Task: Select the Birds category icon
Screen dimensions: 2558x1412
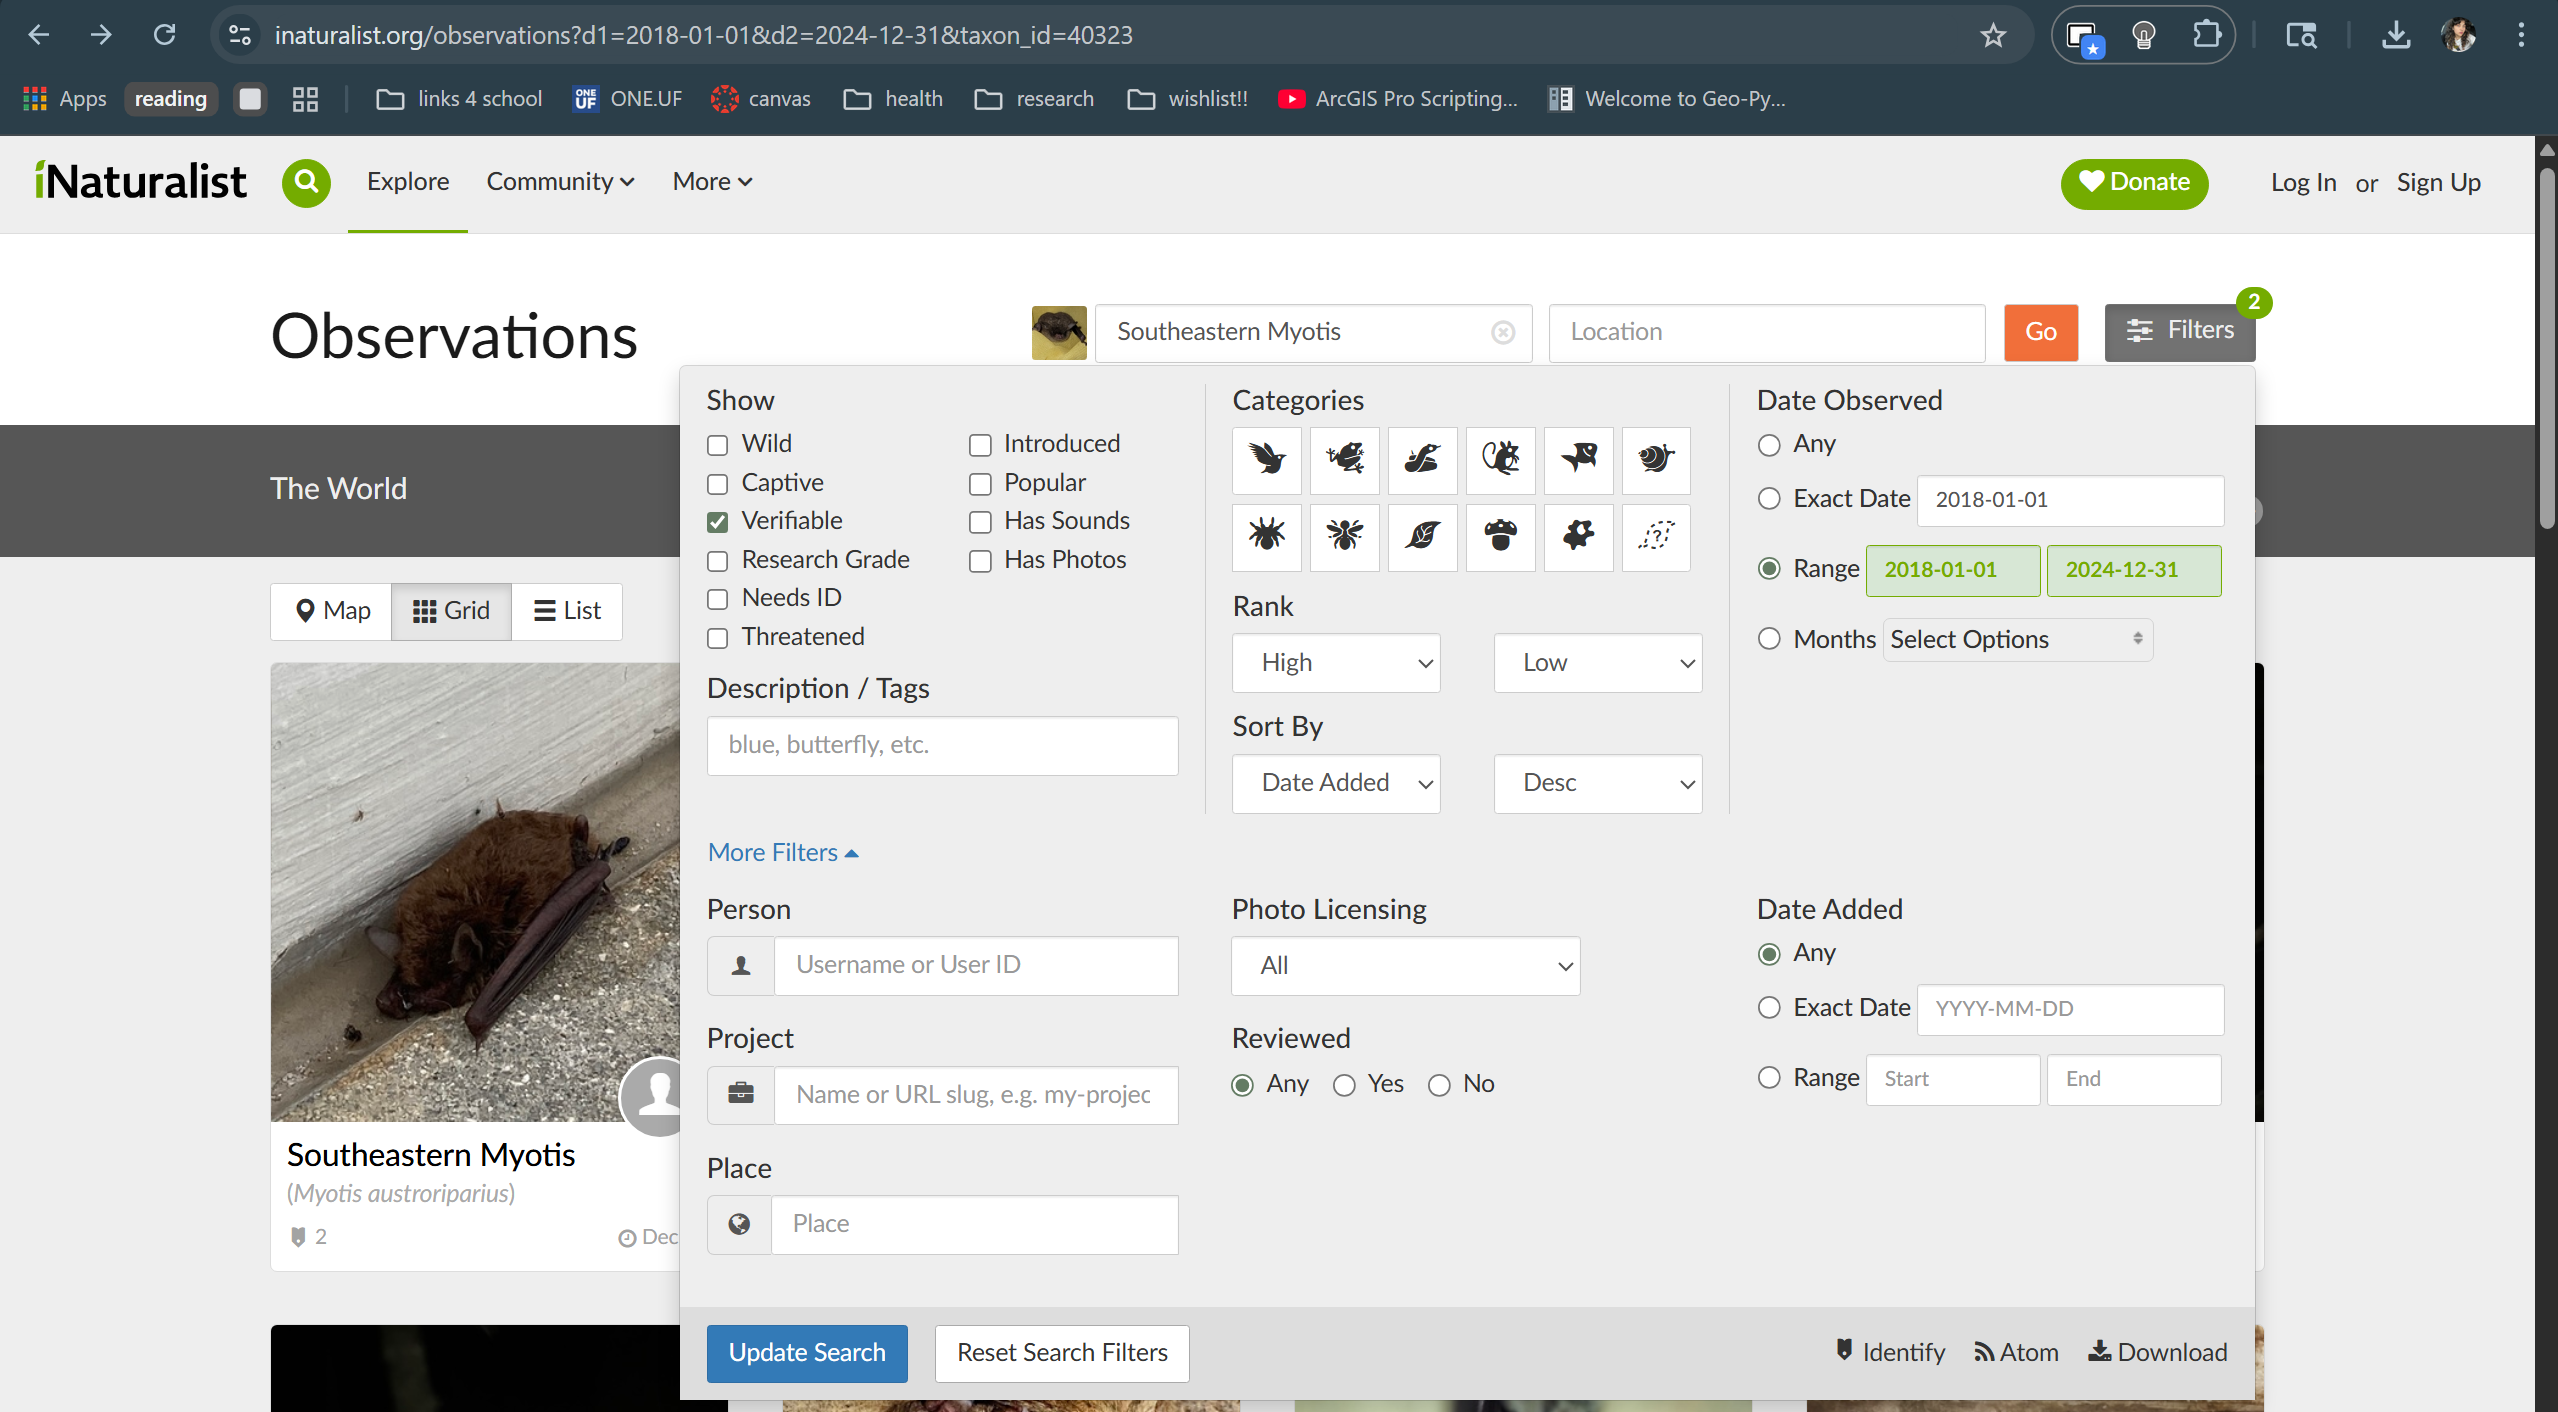Action: 1266,460
